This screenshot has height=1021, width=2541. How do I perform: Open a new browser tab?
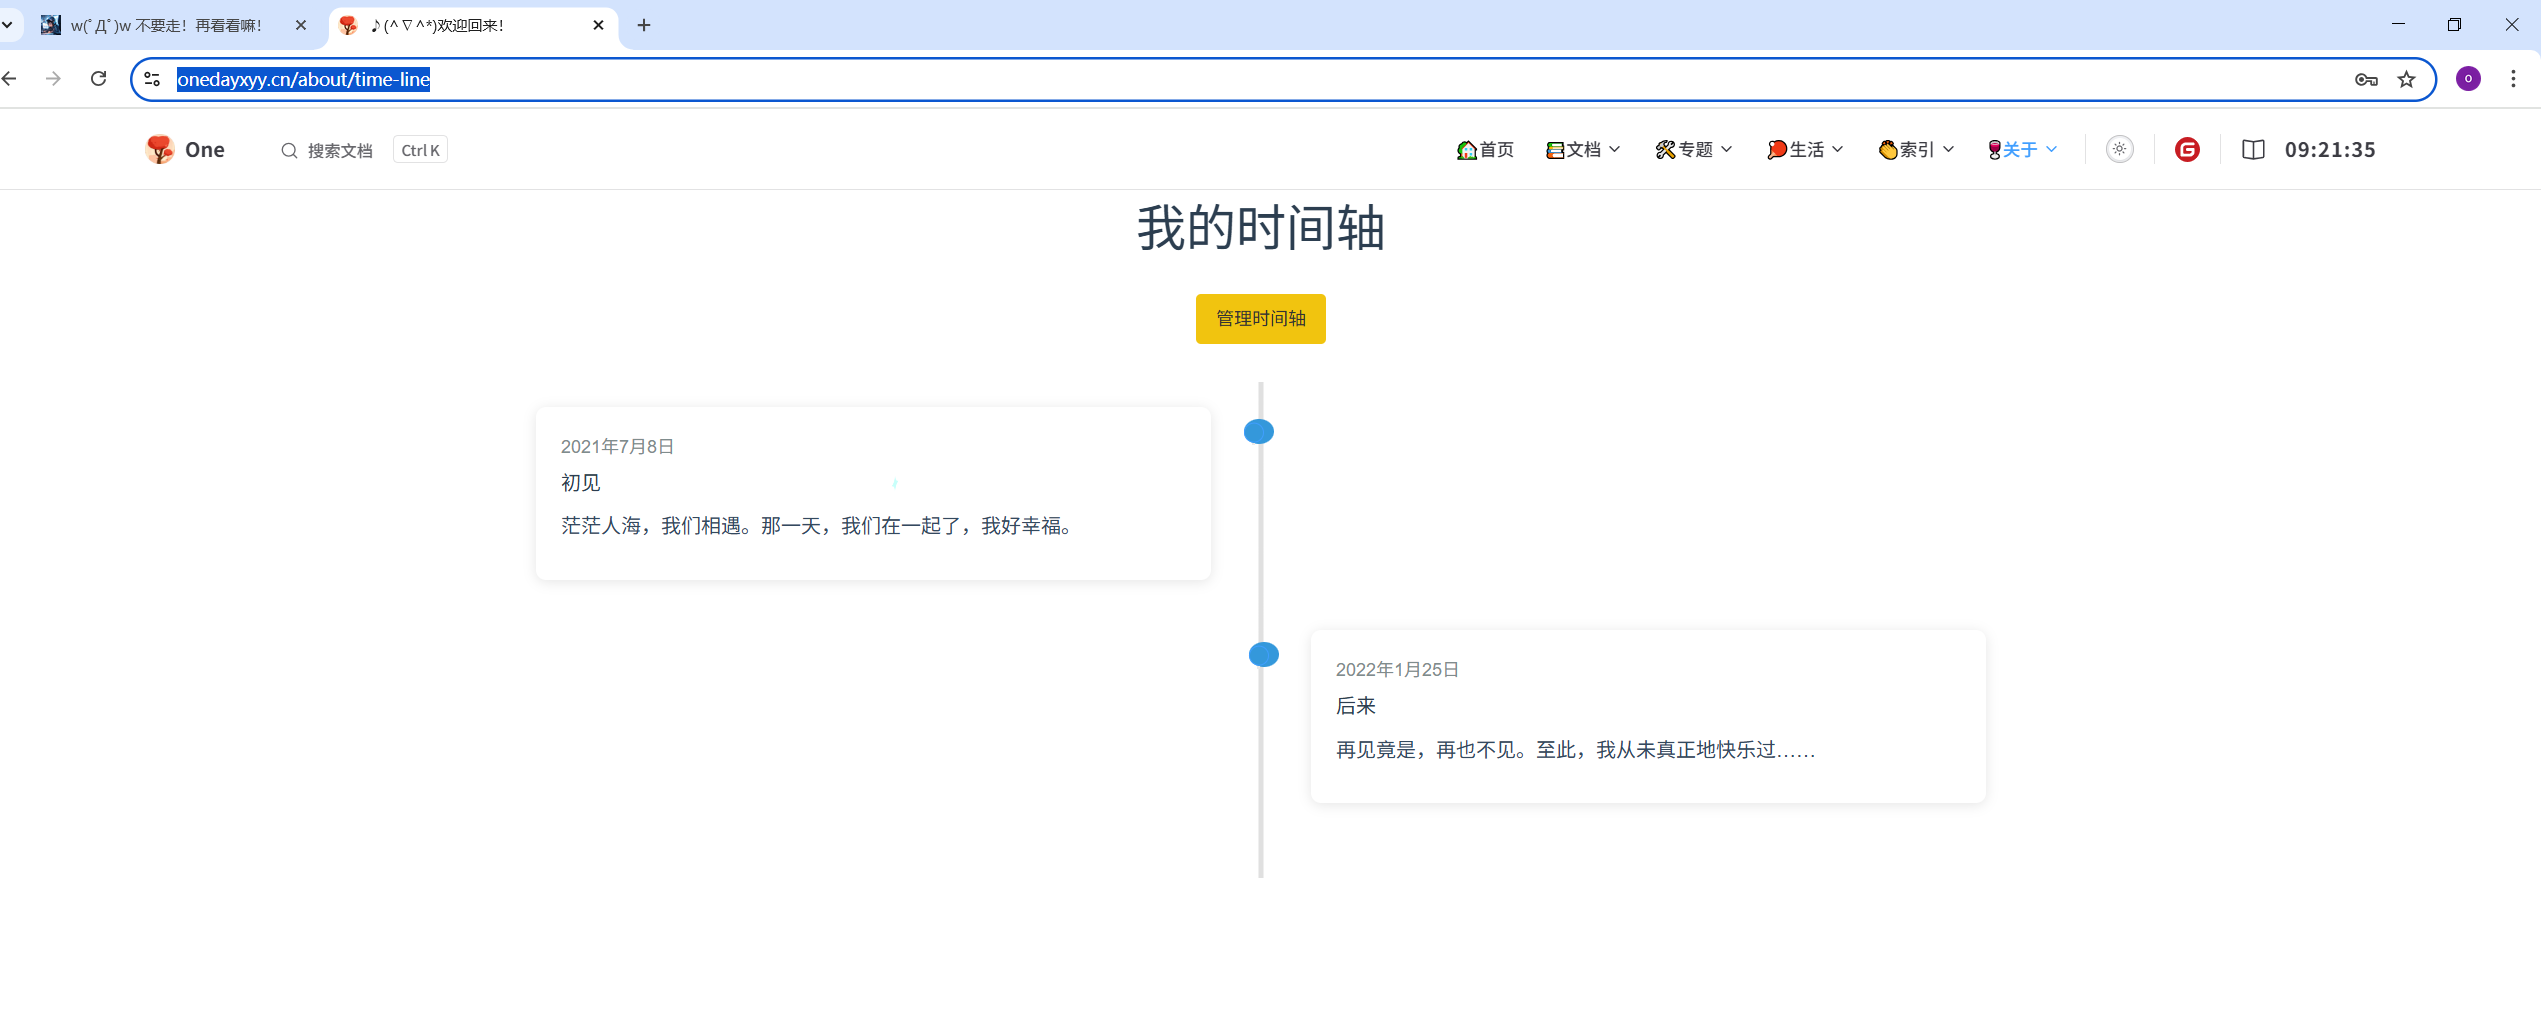tap(644, 26)
